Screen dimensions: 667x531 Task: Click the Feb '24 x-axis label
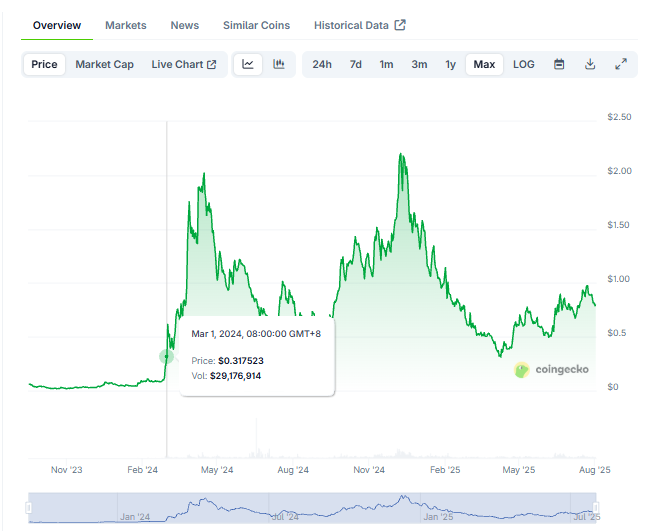pos(143,470)
